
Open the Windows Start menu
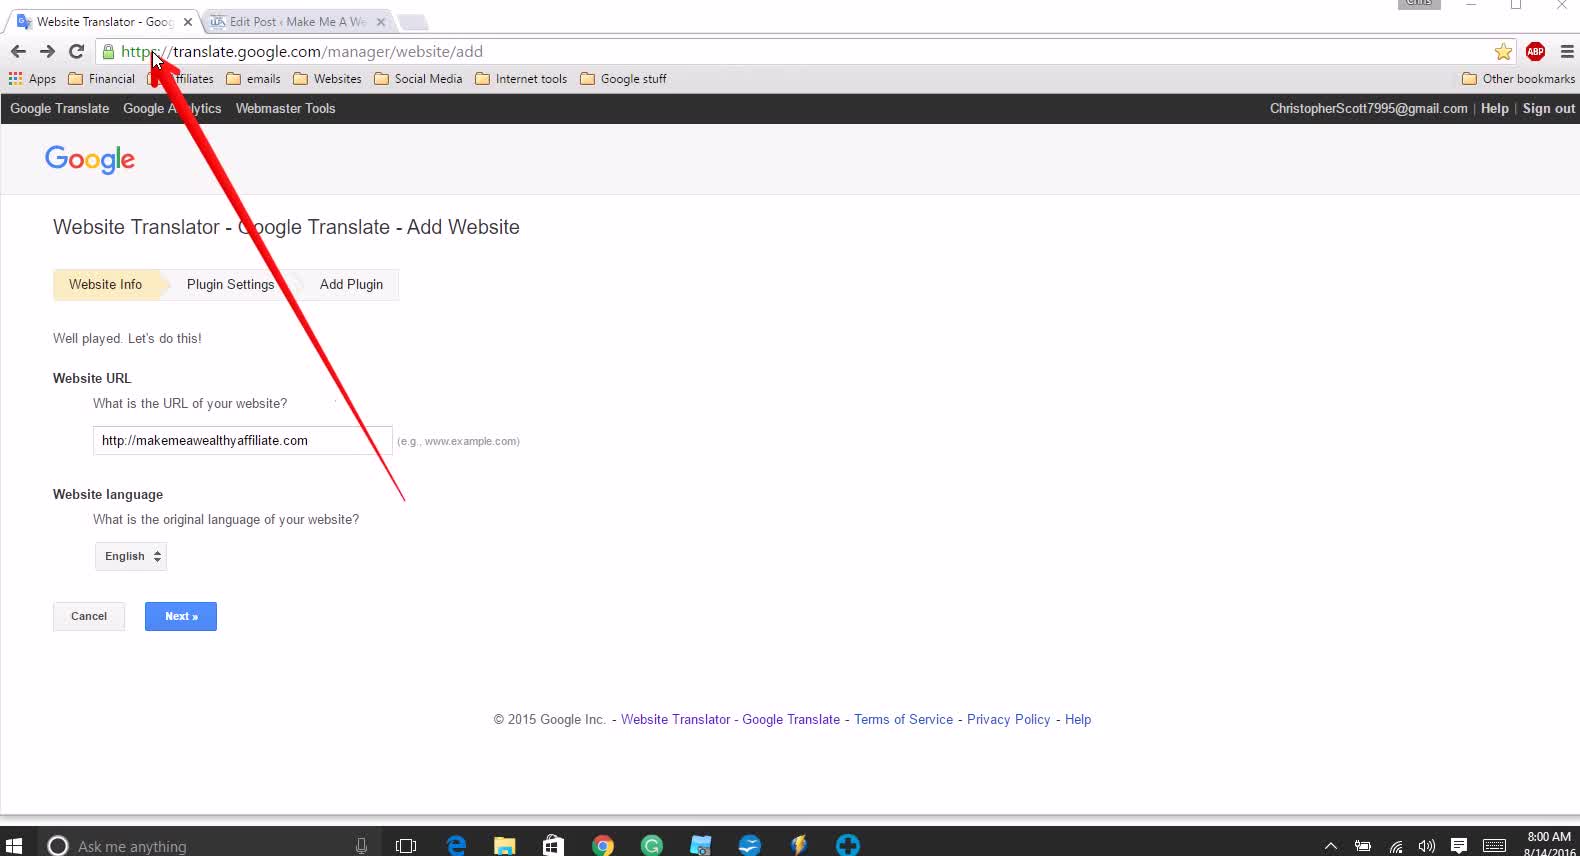14,845
